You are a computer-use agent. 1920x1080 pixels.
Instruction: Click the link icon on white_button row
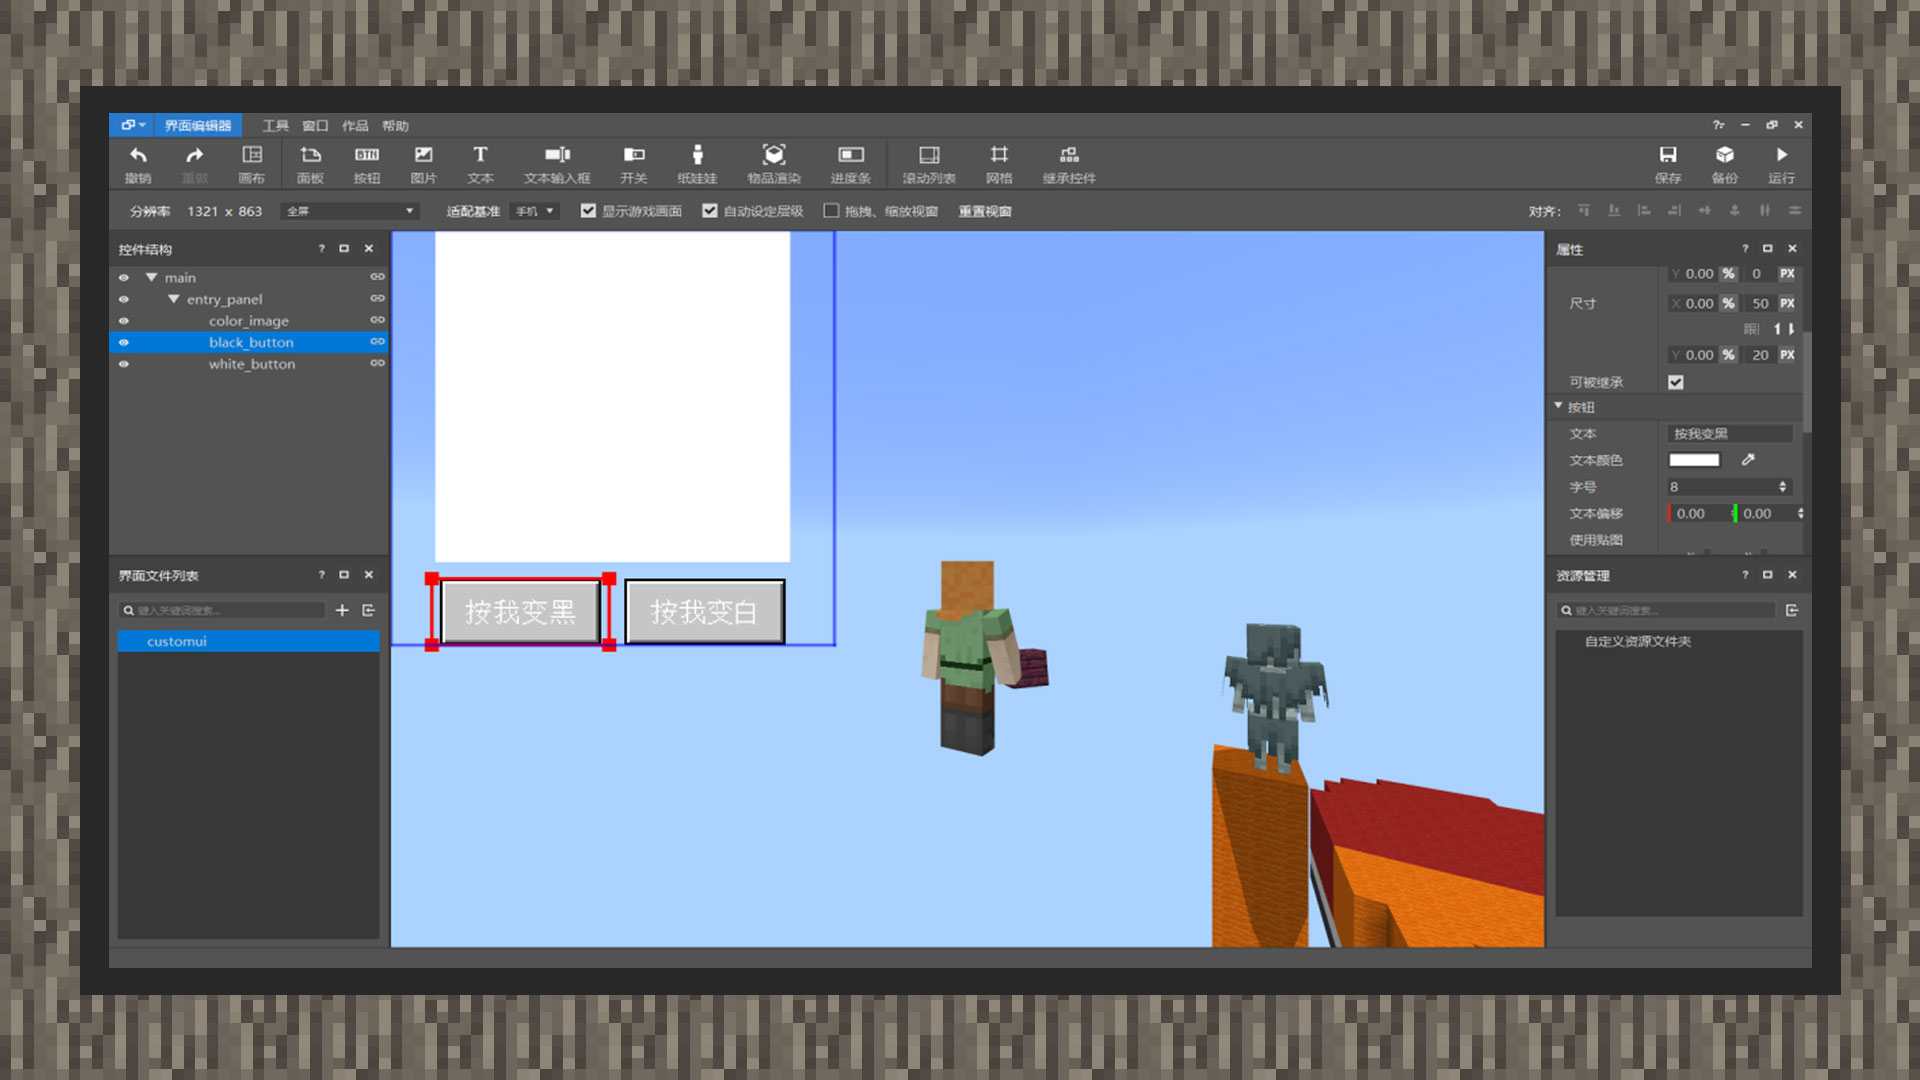377,364
